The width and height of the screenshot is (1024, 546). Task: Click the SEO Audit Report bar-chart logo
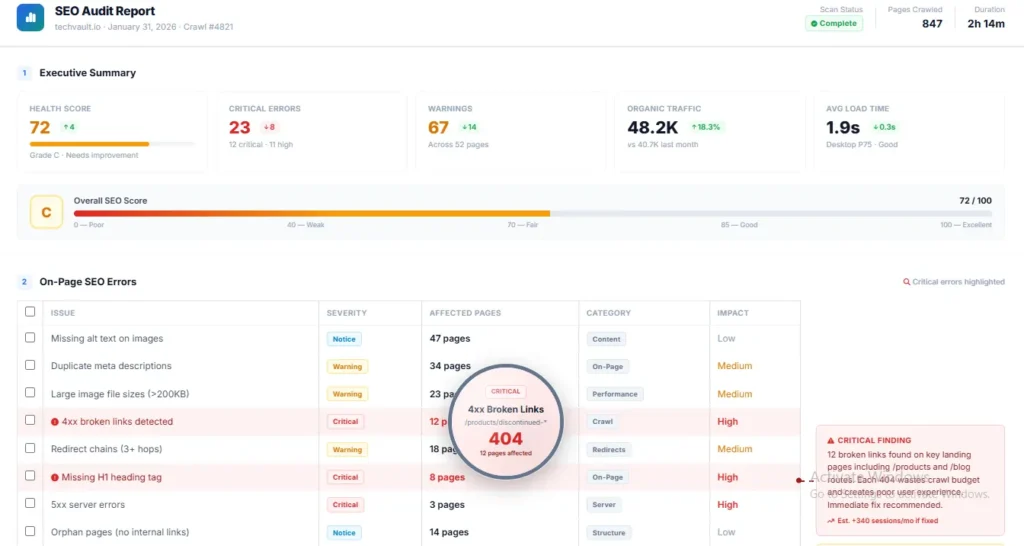(30, 18)
